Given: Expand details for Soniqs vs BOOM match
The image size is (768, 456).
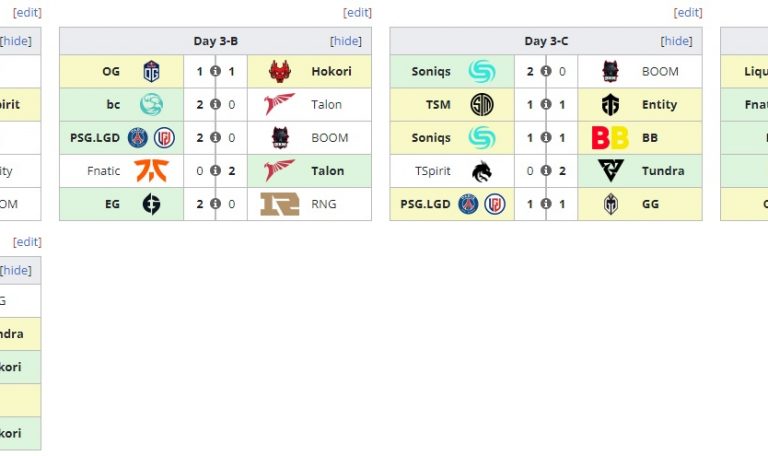Looking at the screenshot, I should (546, 71).
